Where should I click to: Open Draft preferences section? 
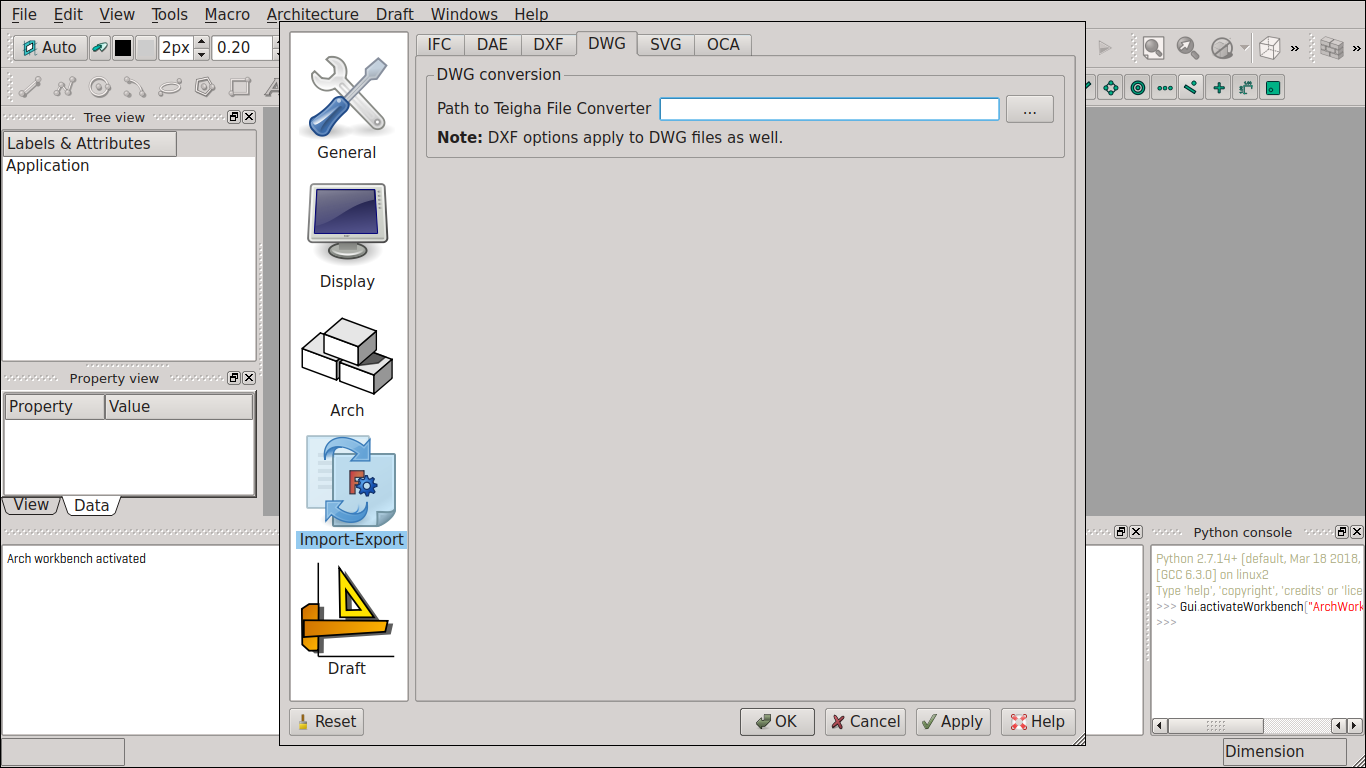pyautogui.click(x=347, y=620)
